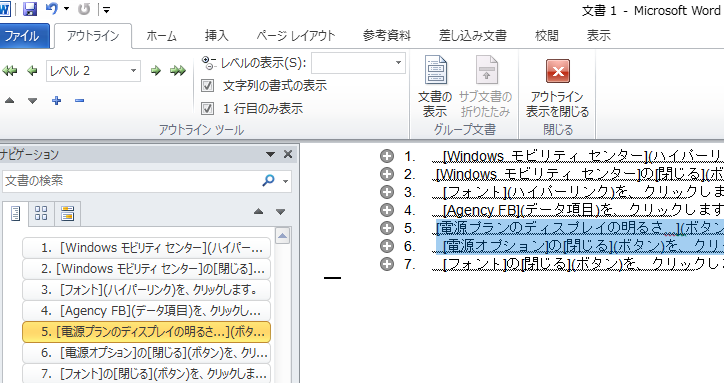Screen dimensions: 724x383
Task: Click the plus expander beside outline item 2
Action: click(x=387, y=174)
